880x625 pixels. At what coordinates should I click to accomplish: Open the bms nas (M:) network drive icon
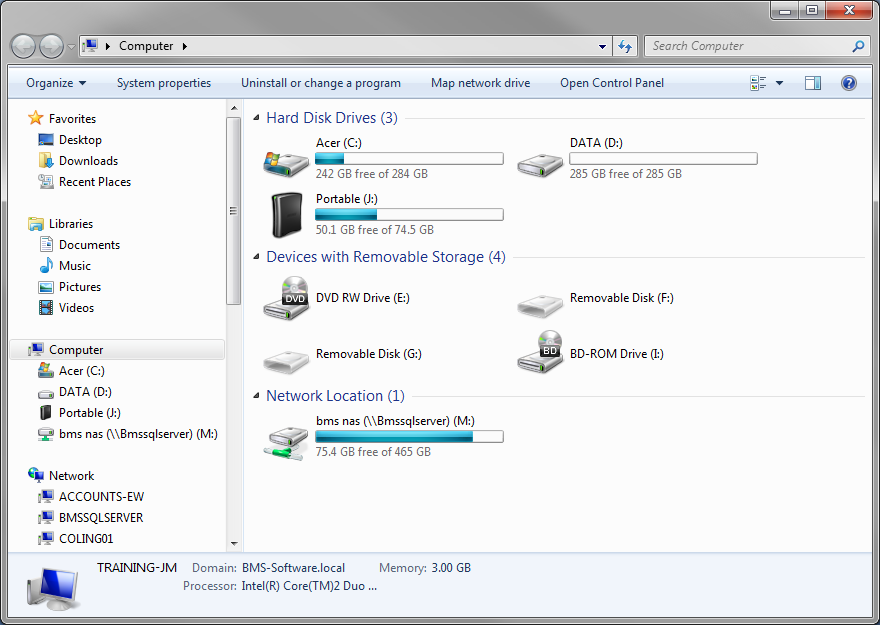point(286,442)
